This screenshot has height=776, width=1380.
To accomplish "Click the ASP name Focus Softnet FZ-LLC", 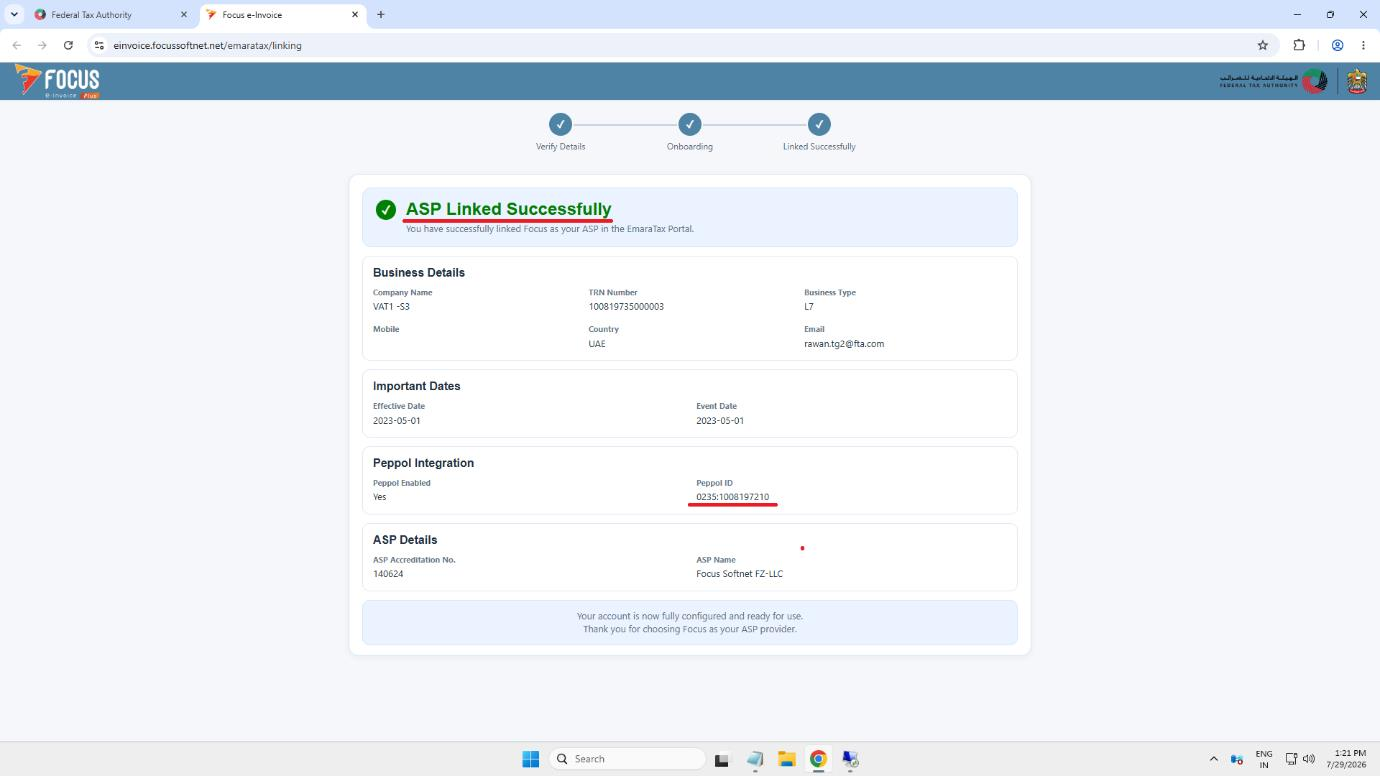I will tap(740, 574).
